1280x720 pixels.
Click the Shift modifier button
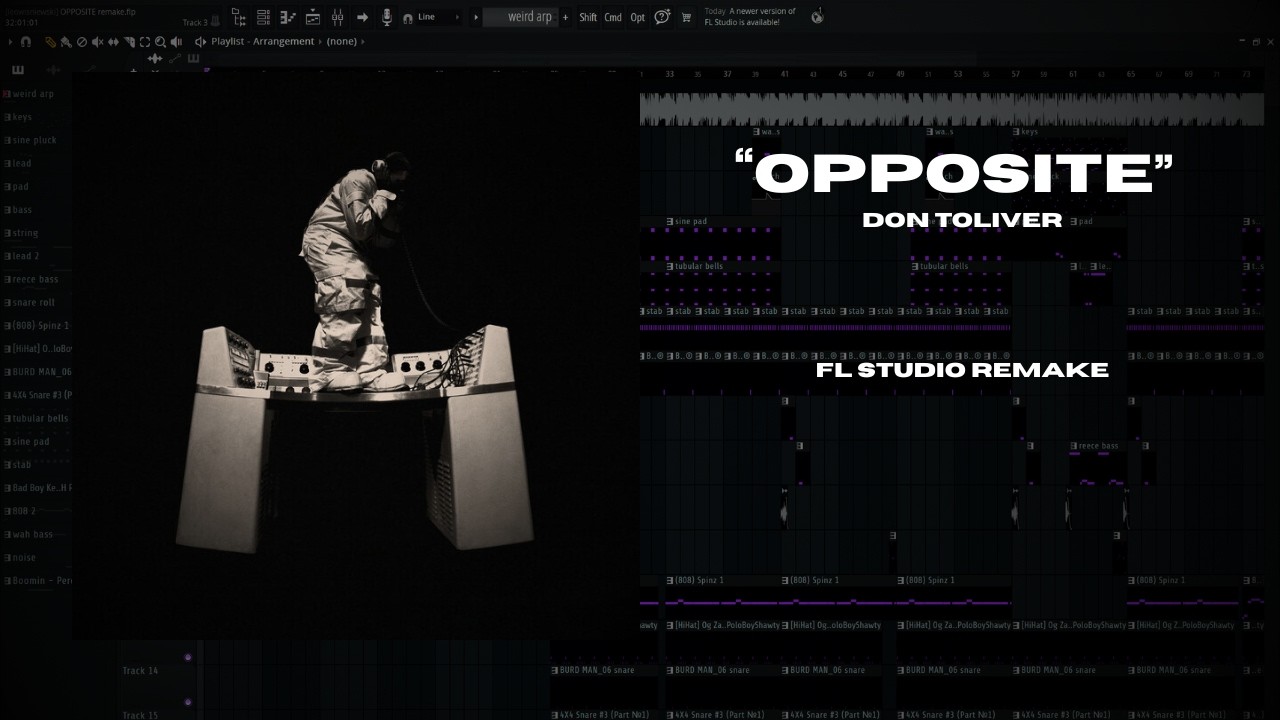588,17
